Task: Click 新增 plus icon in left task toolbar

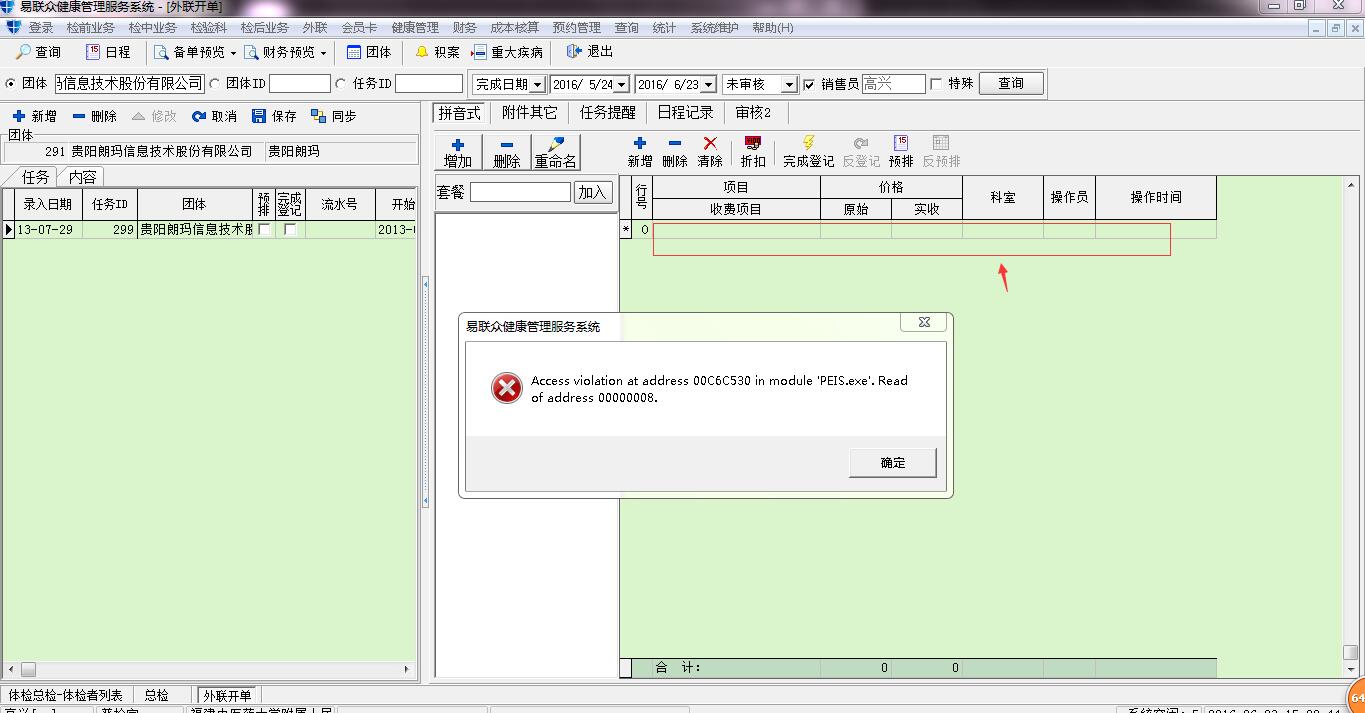Action: coord(18,116)
